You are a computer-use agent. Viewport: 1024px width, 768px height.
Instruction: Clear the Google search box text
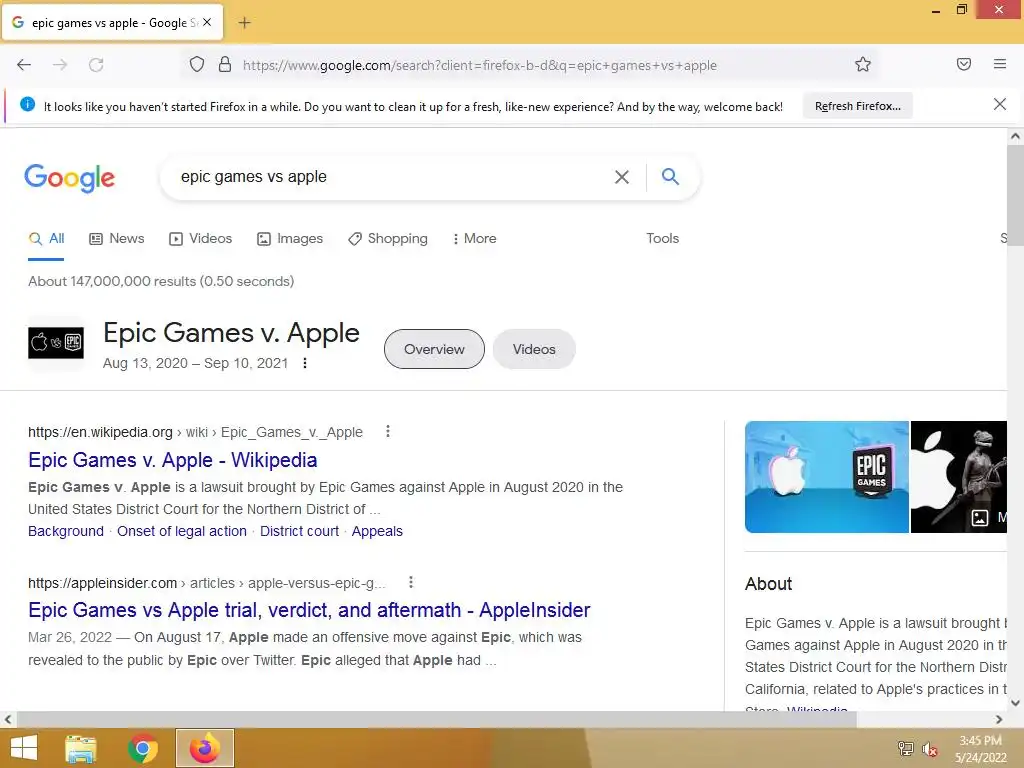pyautogui.click(x=622, y=177)
